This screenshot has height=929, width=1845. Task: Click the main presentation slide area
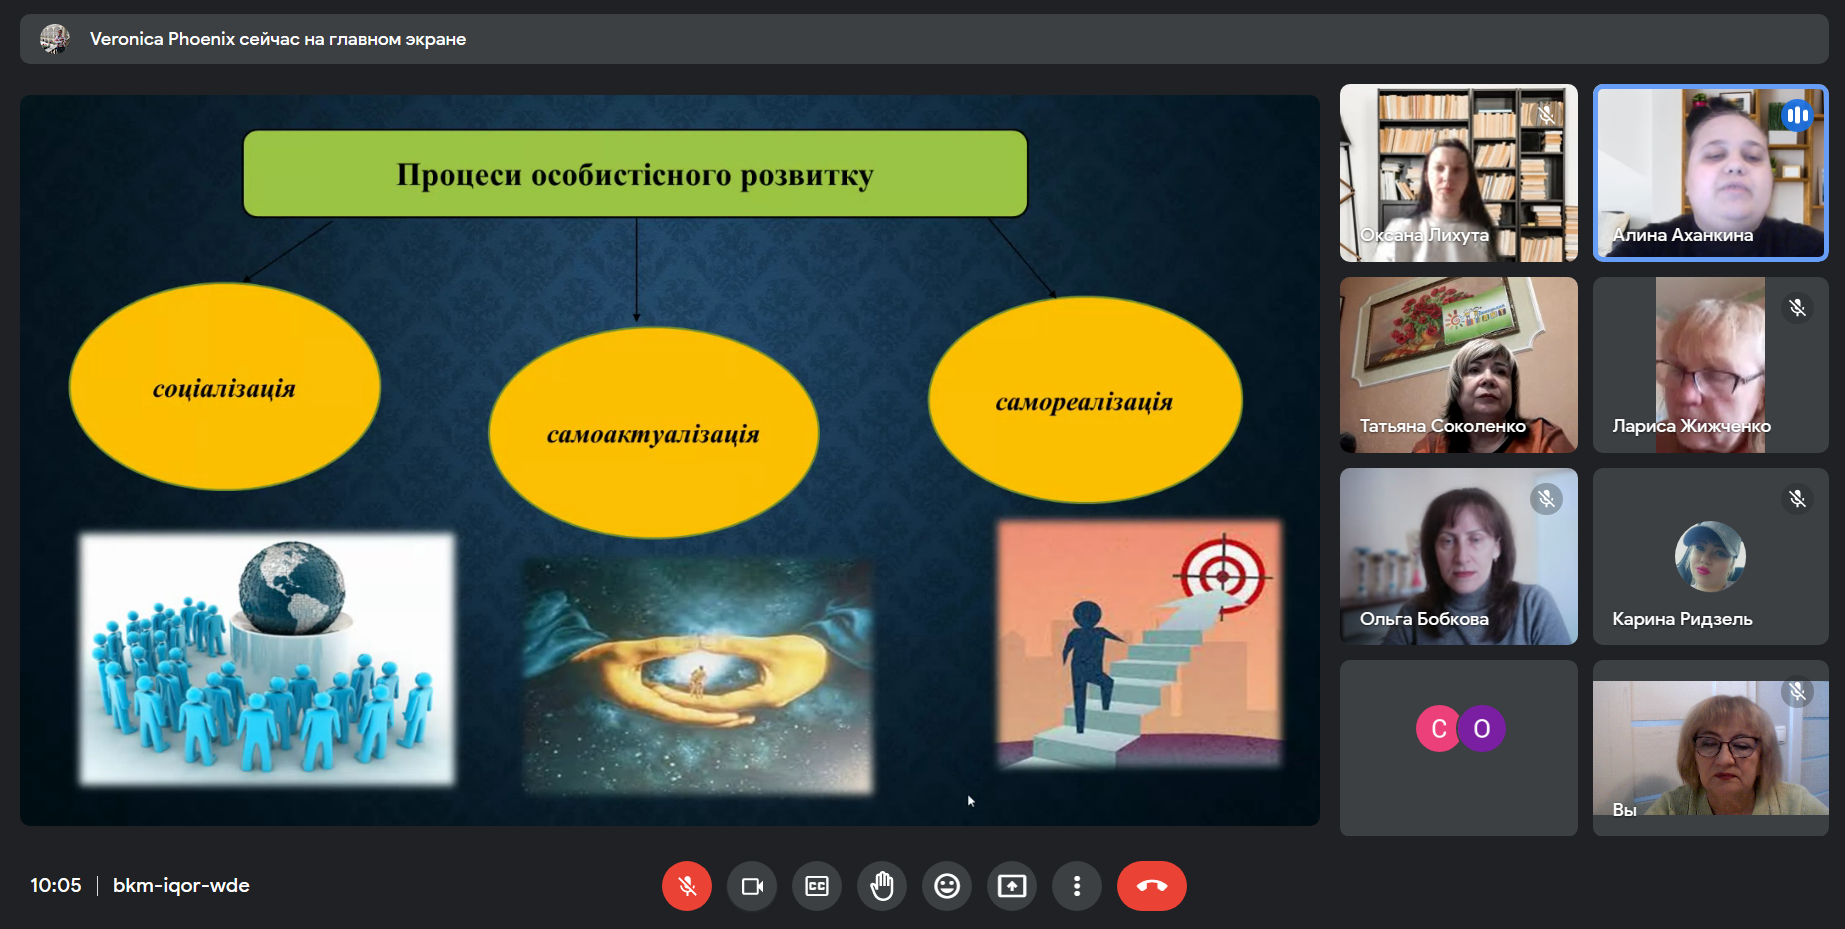(x=669, y=460)
